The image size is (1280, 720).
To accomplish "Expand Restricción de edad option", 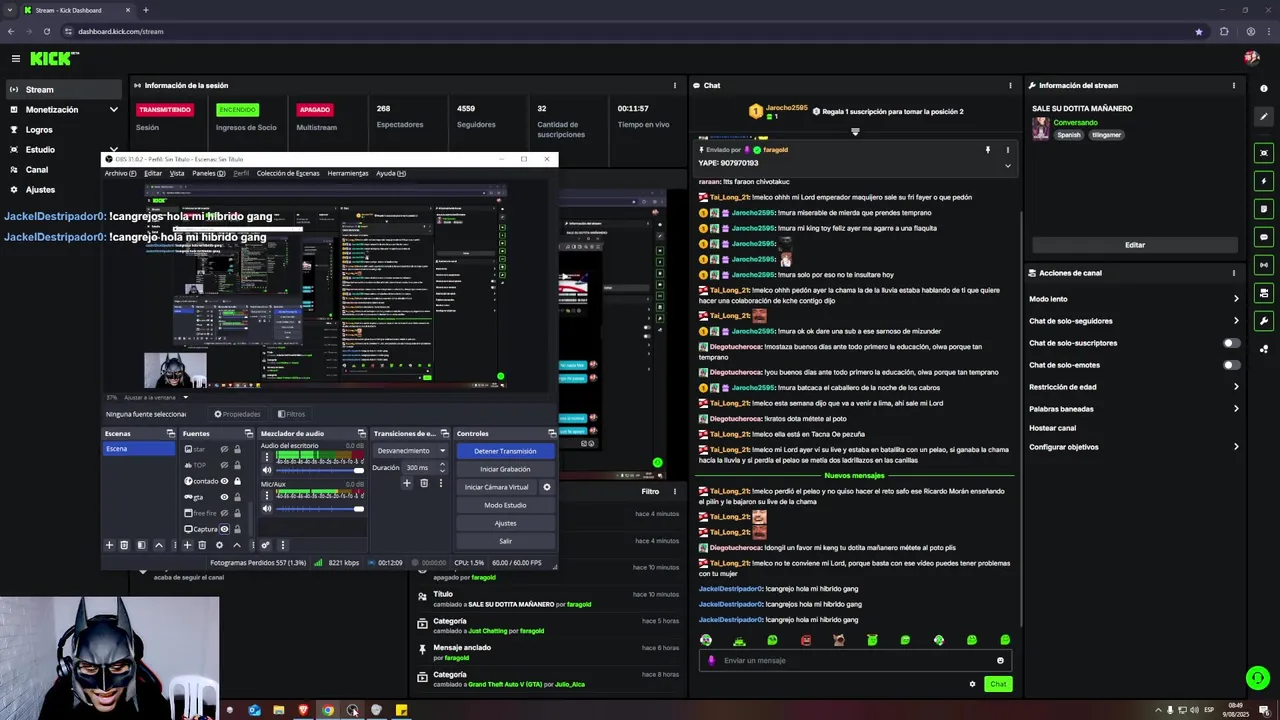I will click(x=1236, y=387).
